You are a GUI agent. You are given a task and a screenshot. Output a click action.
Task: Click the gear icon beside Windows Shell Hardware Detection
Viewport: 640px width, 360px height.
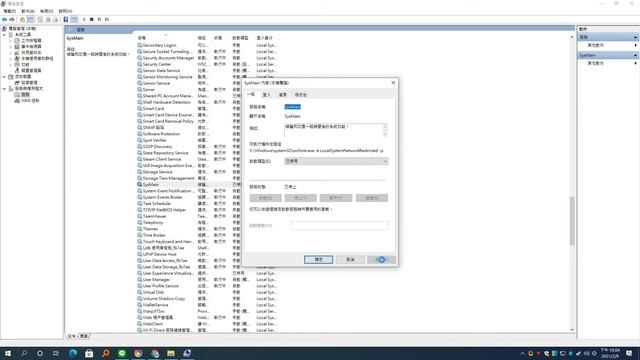click(x=140, y=102)
